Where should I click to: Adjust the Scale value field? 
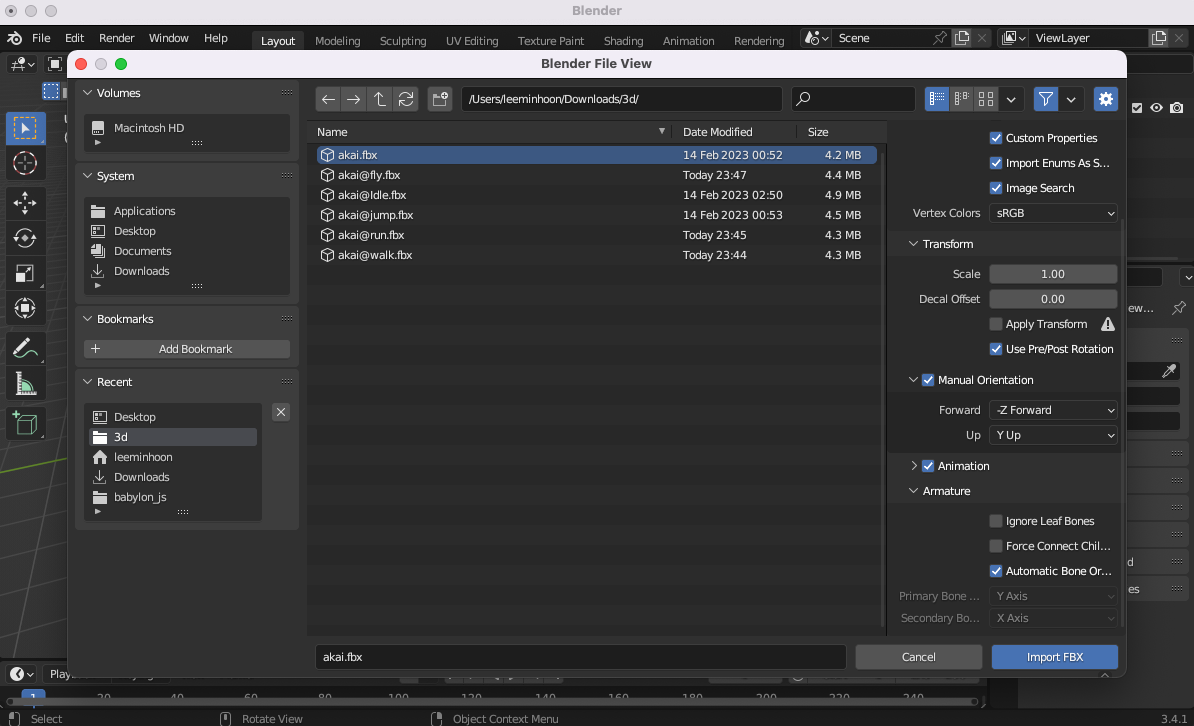point(1053,274)
